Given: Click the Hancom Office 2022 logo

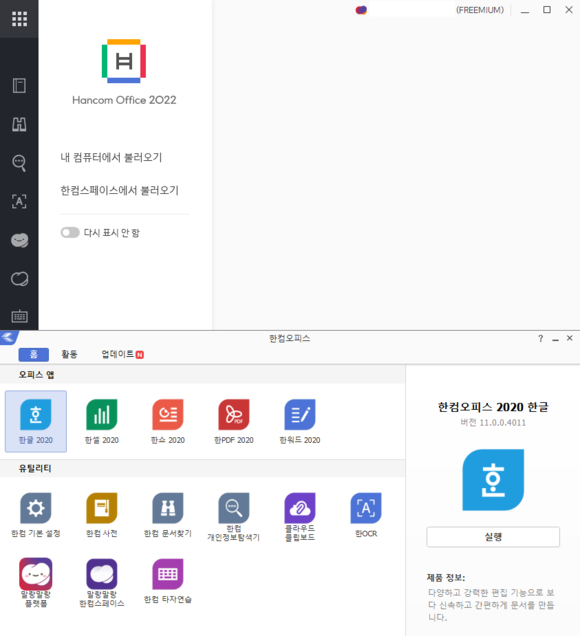Looking at the screenshot, I should 124,61.
